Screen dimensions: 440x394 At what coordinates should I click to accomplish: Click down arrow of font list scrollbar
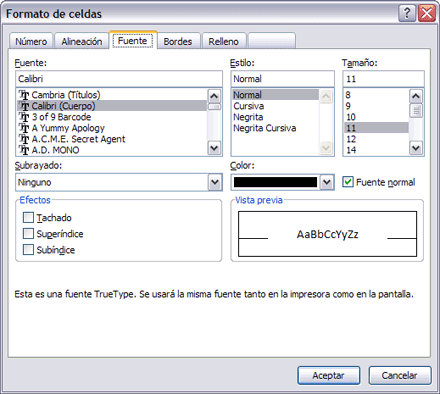point(214,148)
